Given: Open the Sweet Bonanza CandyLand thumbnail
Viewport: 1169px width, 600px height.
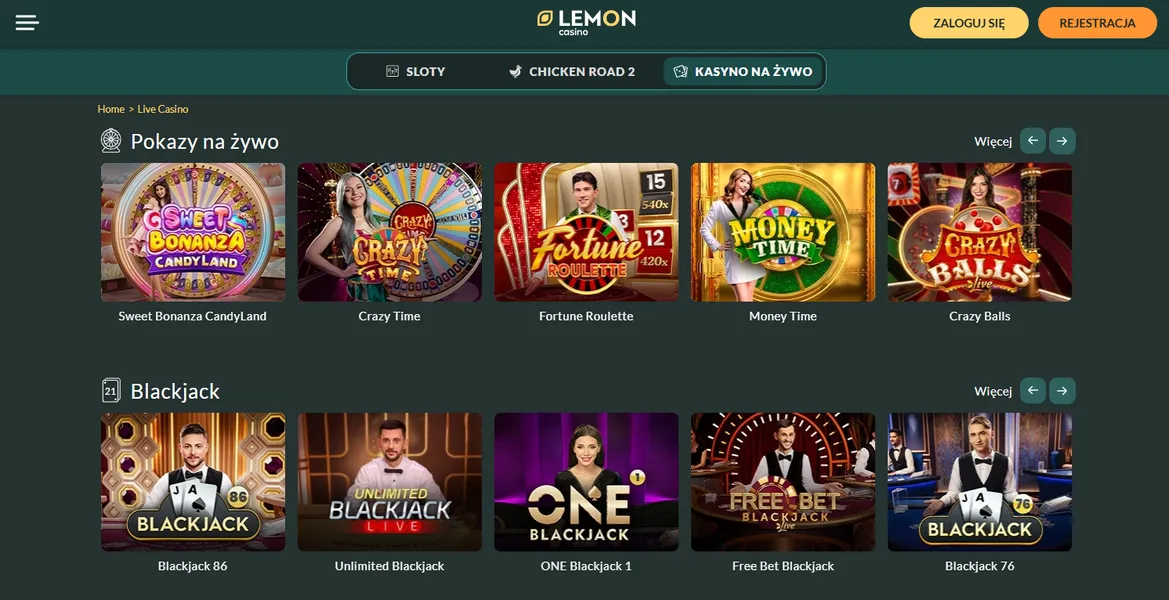Looking at the screenshot, I should tap(192, 233).
